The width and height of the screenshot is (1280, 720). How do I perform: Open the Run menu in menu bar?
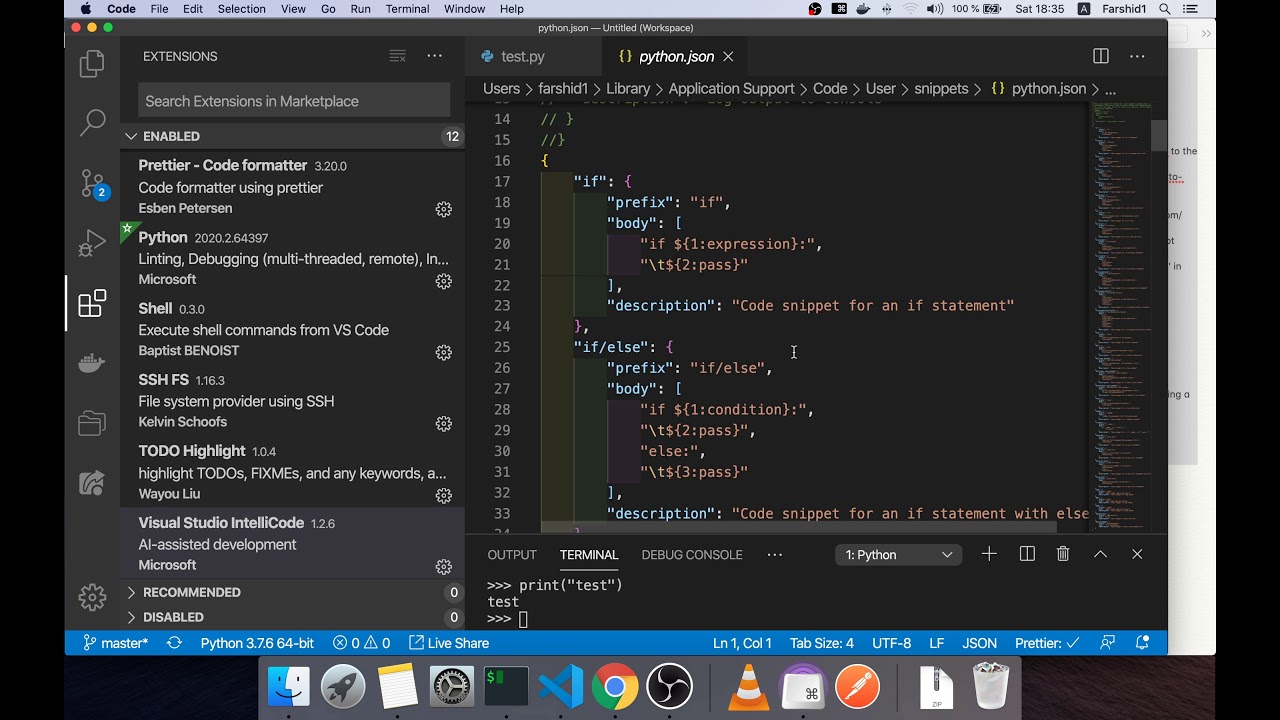(360, 9)
